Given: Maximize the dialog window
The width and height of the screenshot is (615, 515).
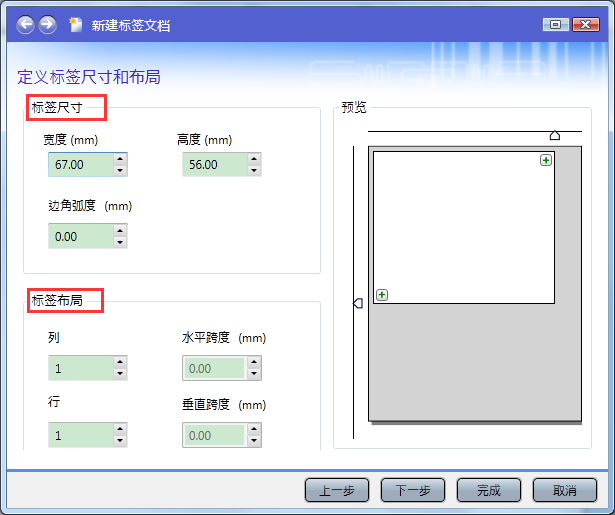Looking at the screenshot, I should [x=555, y=25].
